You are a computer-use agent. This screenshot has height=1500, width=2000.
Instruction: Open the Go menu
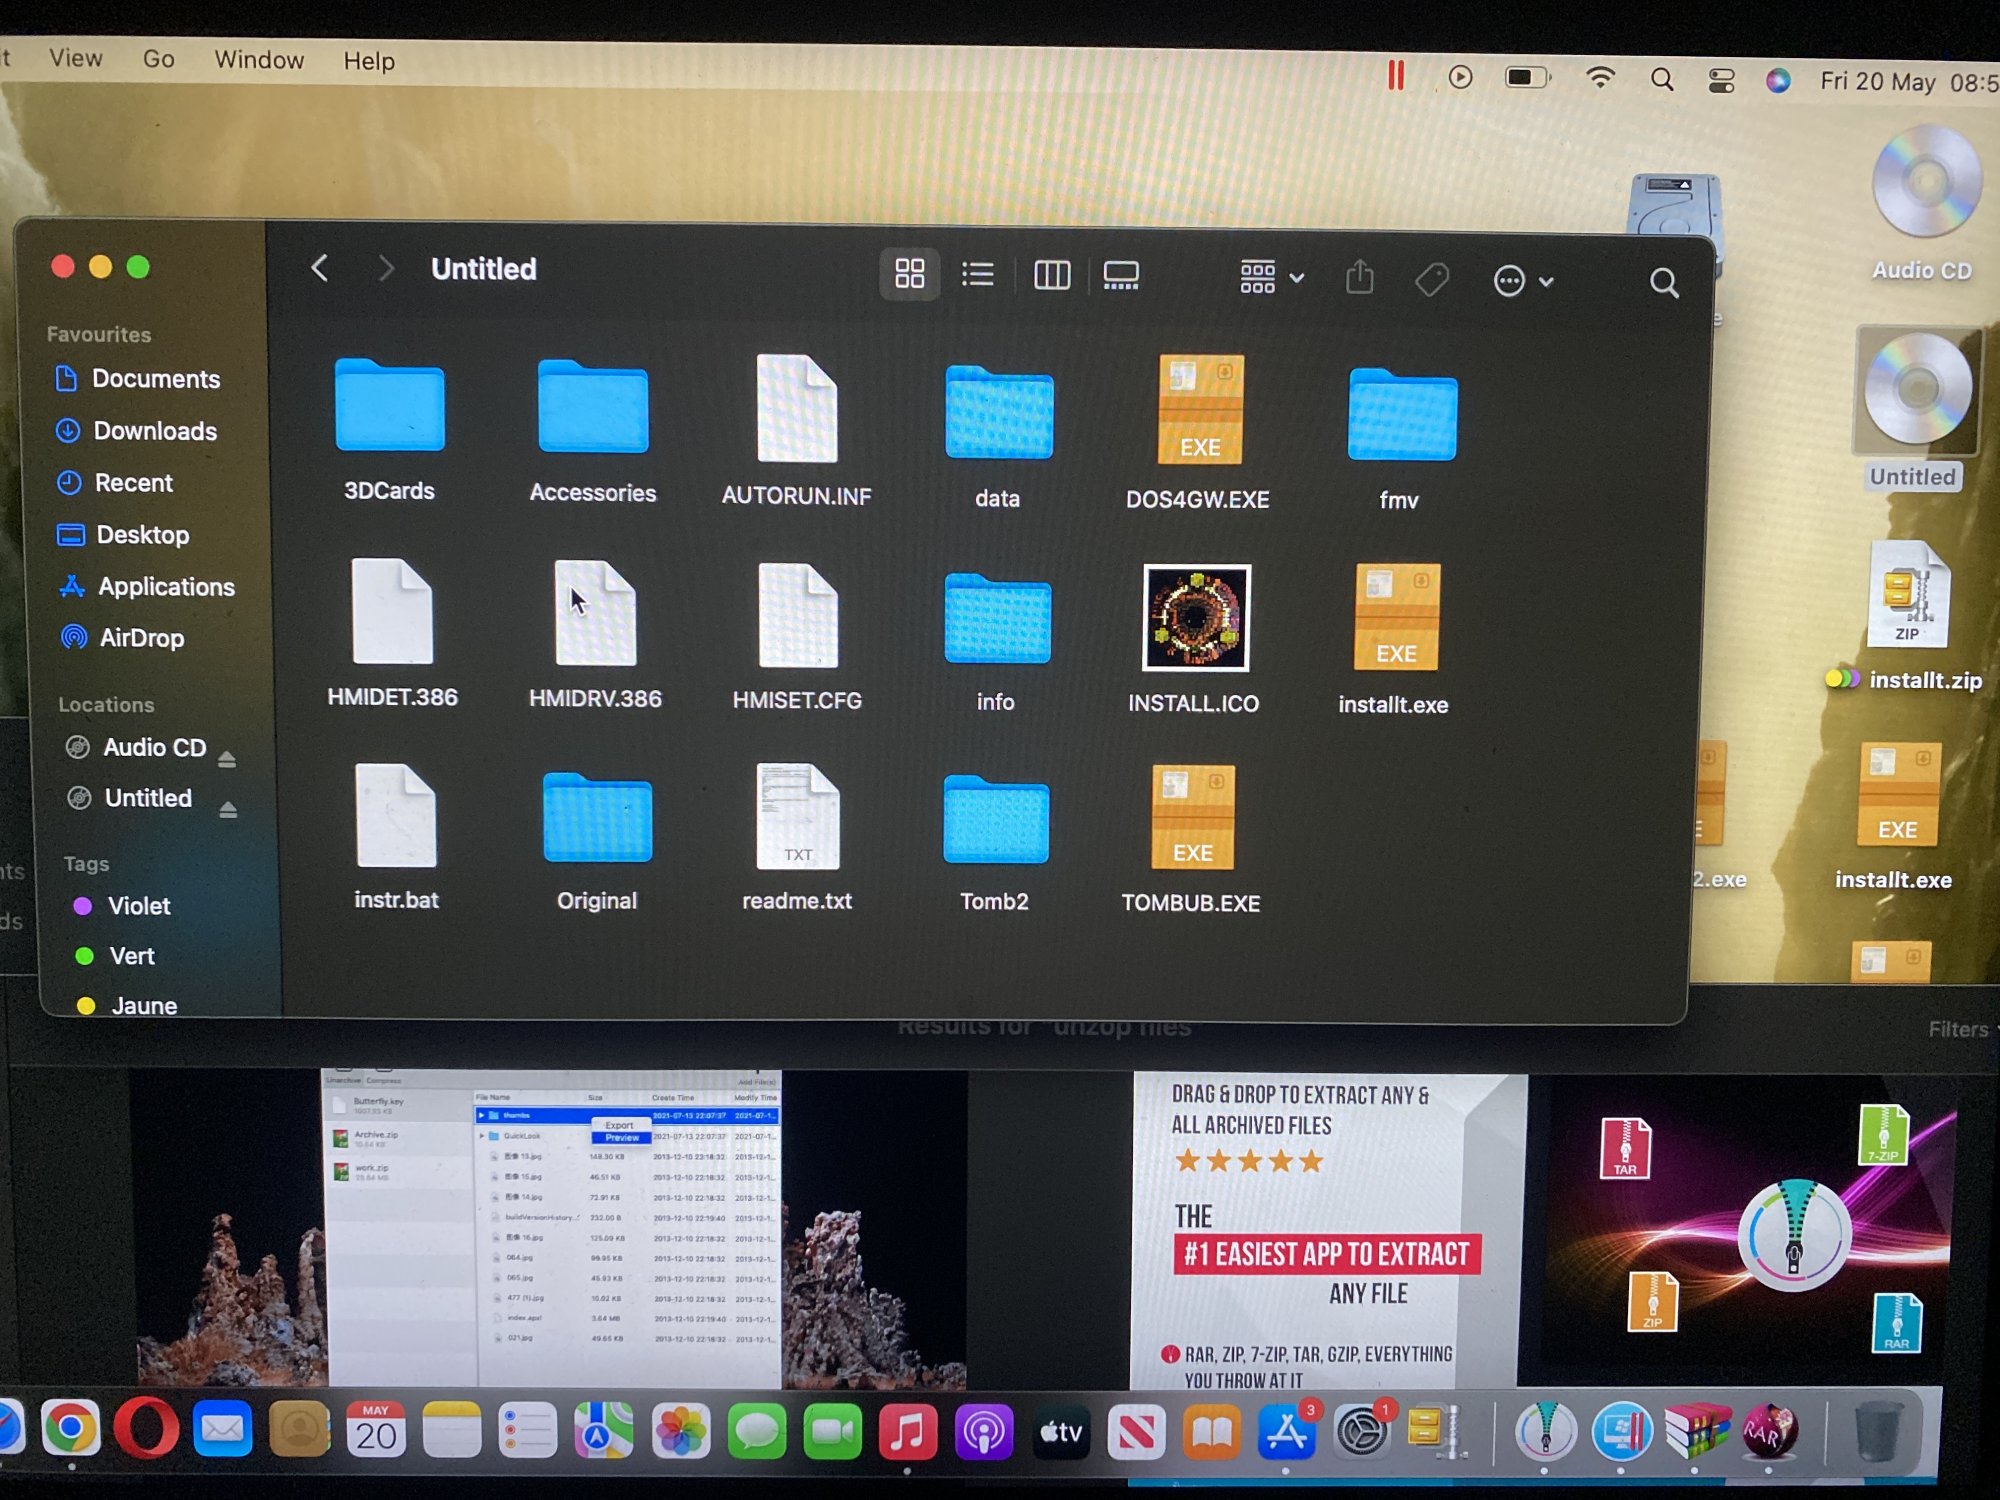[158, 59]
